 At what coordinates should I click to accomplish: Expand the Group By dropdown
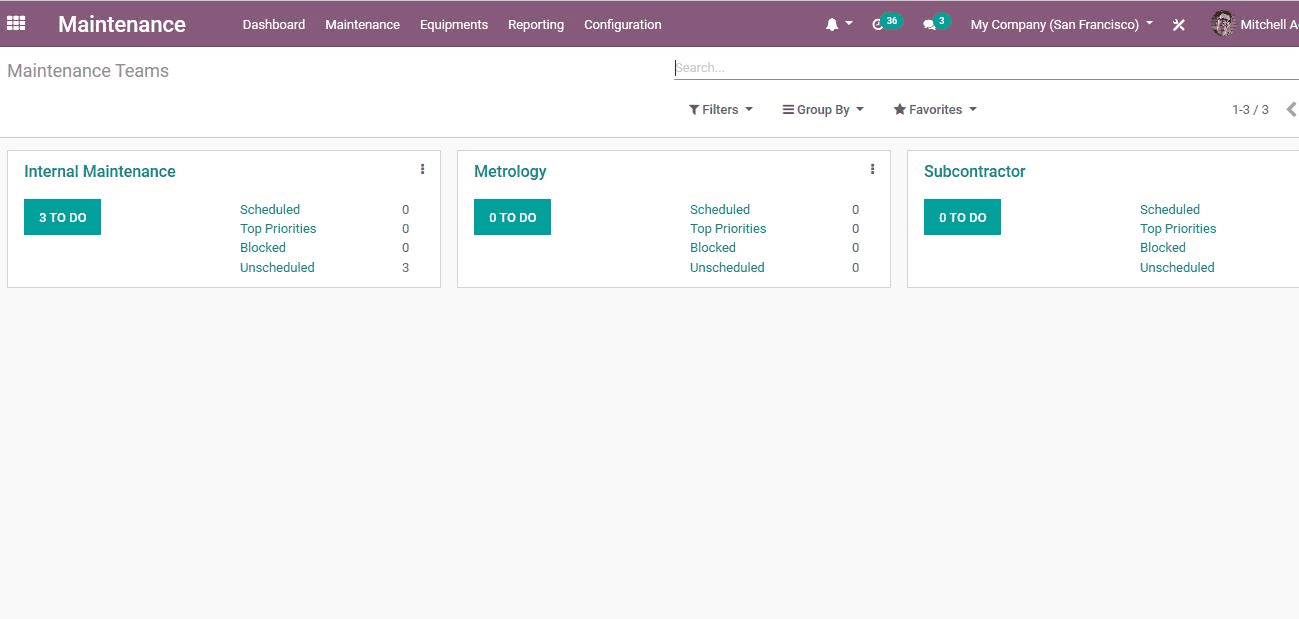point(823,110)
